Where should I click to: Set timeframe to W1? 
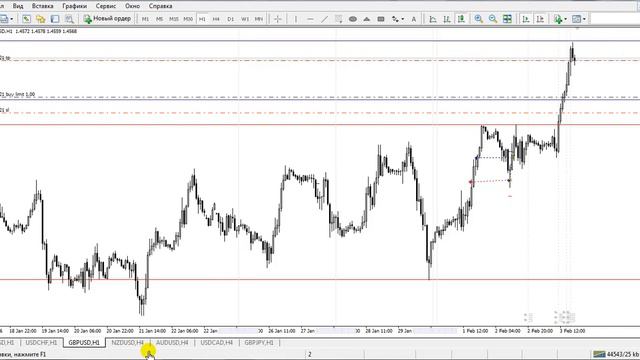coord(245,19)
